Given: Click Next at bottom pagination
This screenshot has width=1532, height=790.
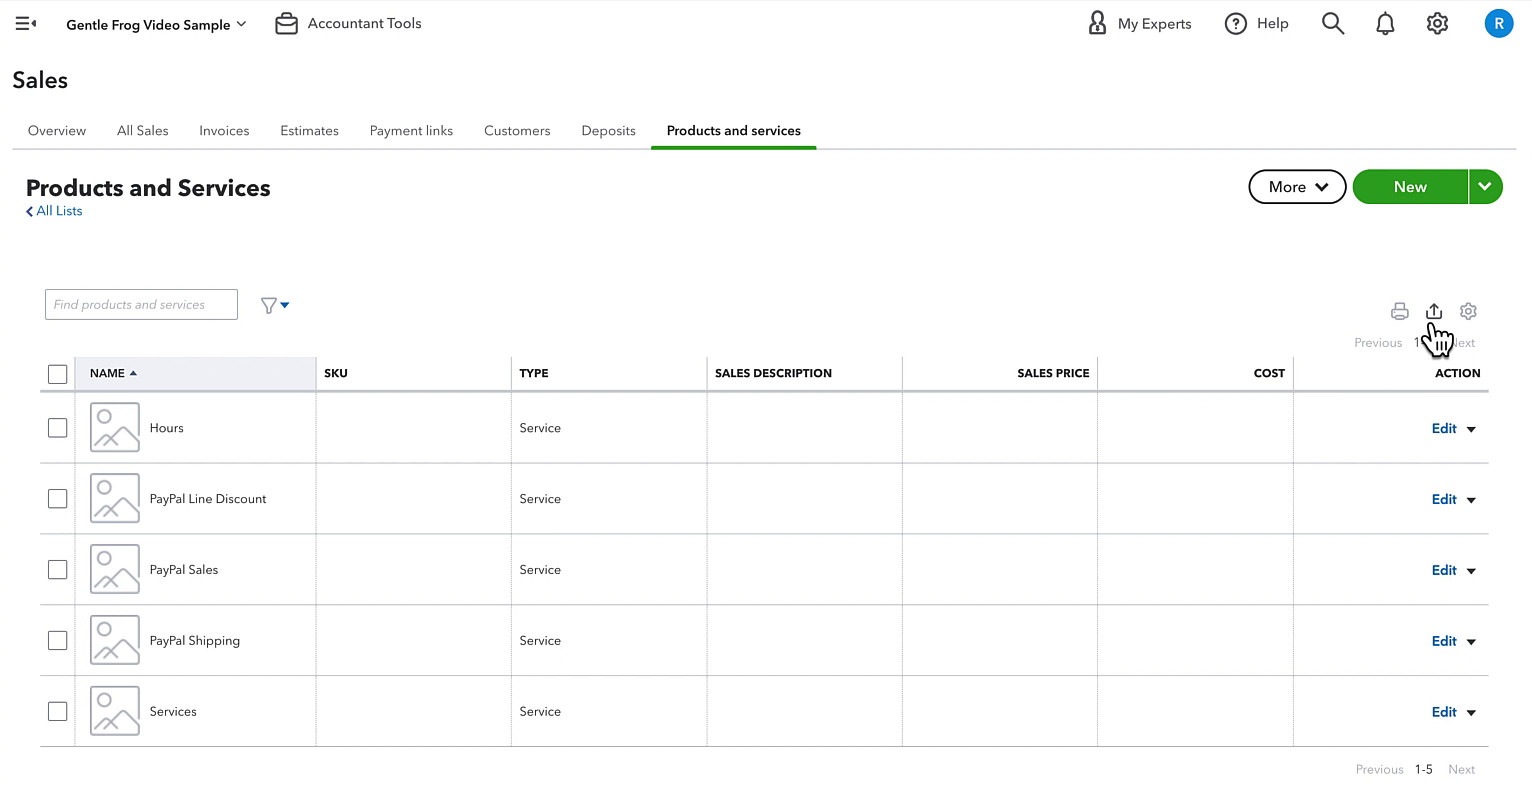Looking at the screenshot, I should coord(1461,770).
